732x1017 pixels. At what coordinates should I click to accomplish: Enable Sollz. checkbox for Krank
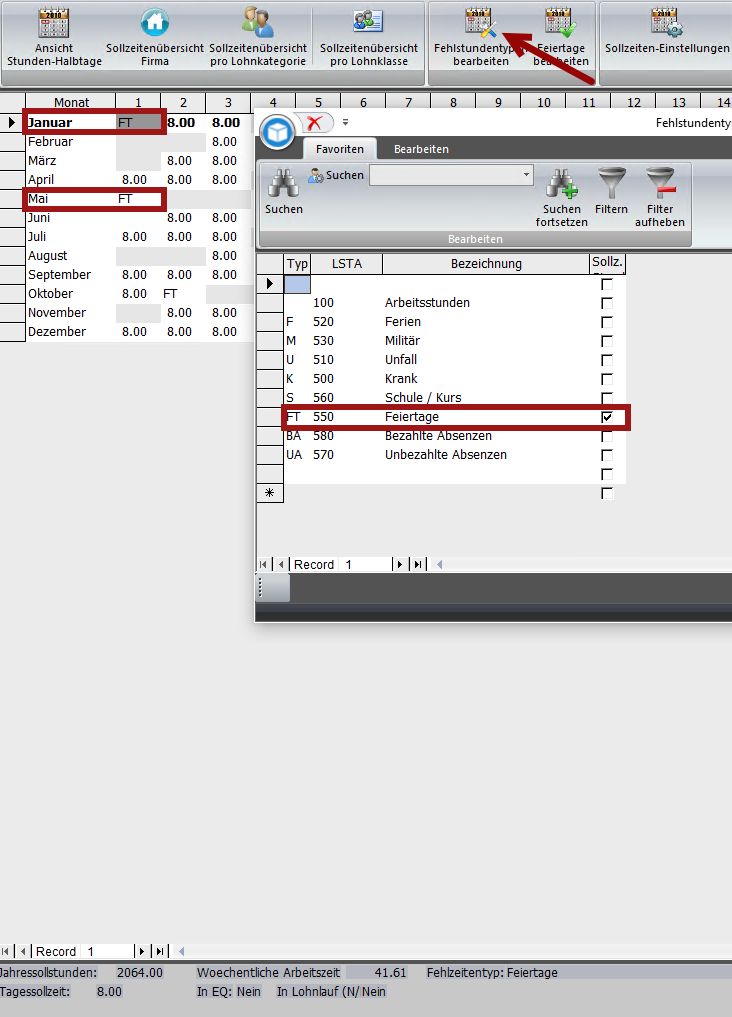[x=607, y=379]
